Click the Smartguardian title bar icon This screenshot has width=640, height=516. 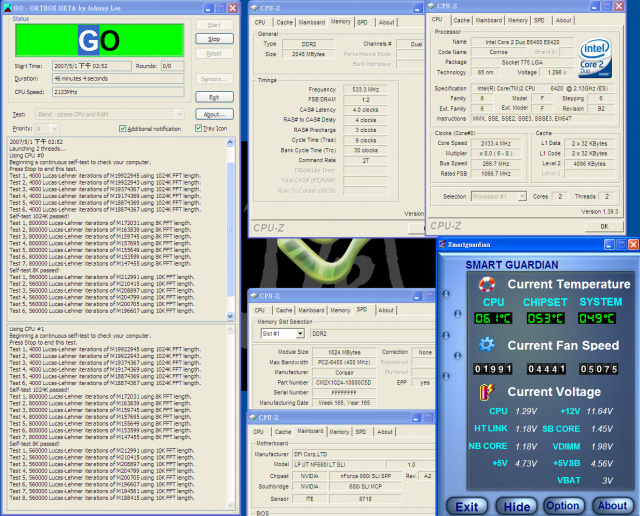442,245
